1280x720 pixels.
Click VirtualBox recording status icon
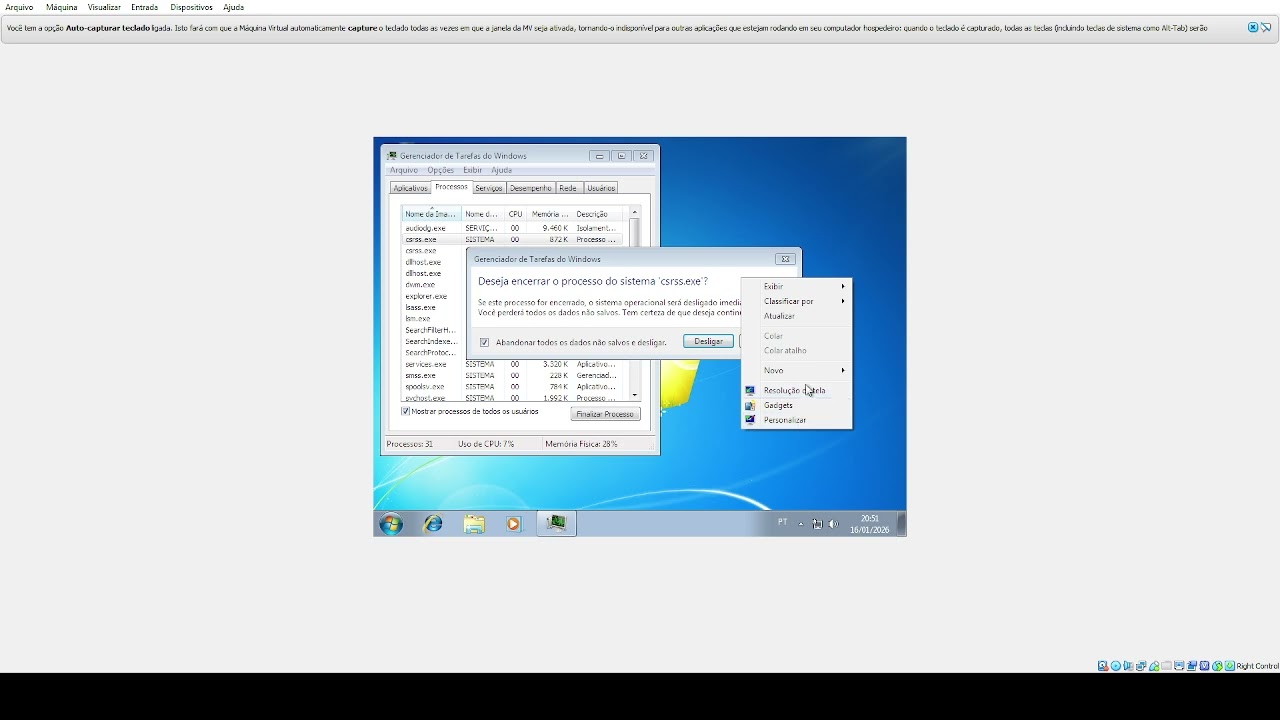1191,666
